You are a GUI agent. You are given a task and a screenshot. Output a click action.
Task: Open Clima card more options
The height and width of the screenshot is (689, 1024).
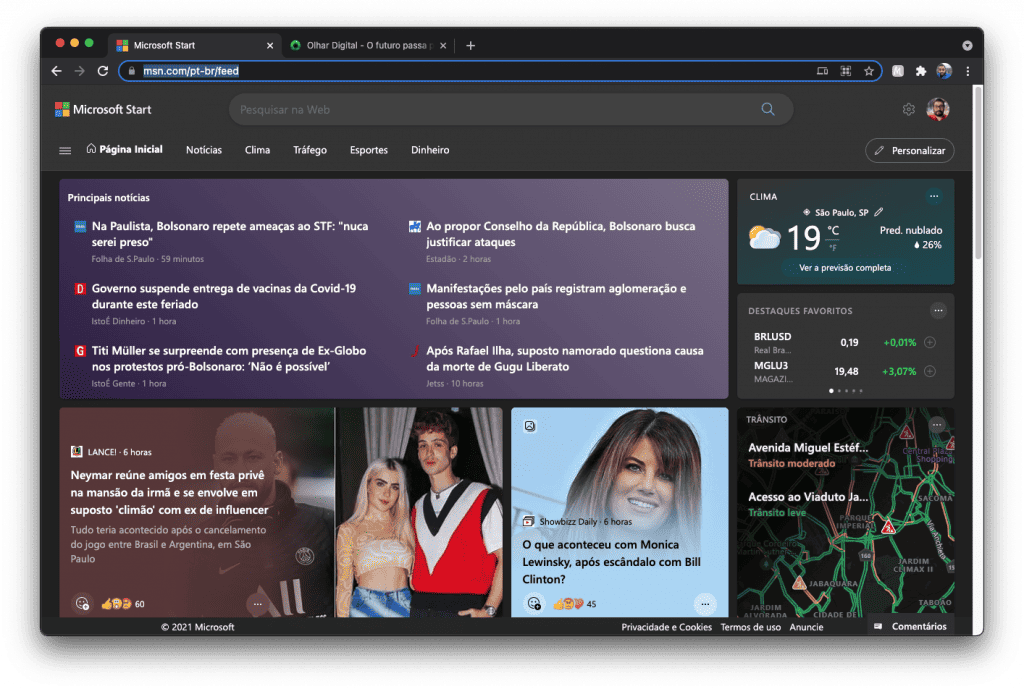click(934, 196)
